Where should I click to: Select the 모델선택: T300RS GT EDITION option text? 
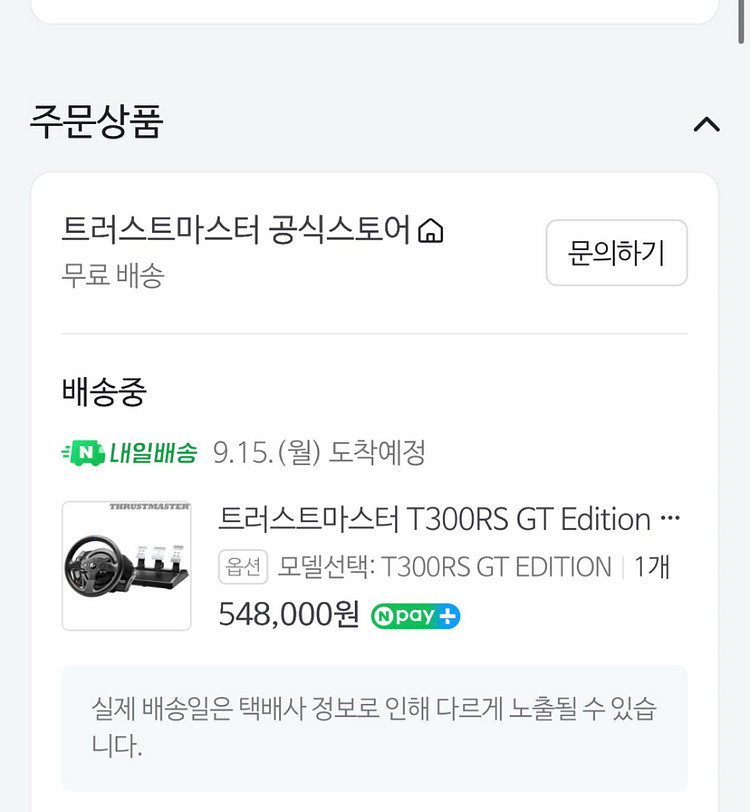click(445, 567)
